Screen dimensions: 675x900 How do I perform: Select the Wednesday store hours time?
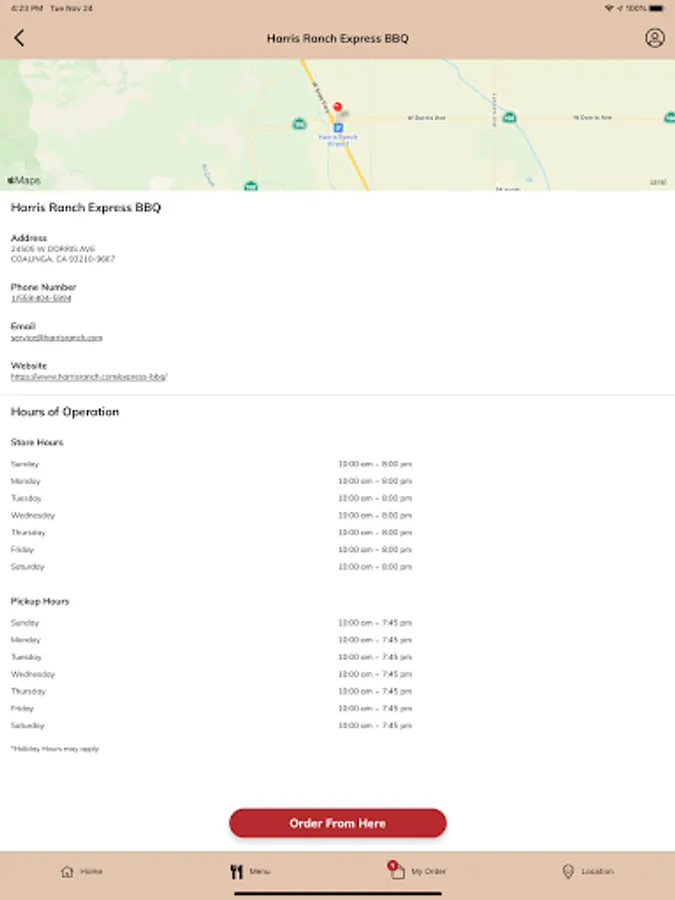tap(375, 515)
